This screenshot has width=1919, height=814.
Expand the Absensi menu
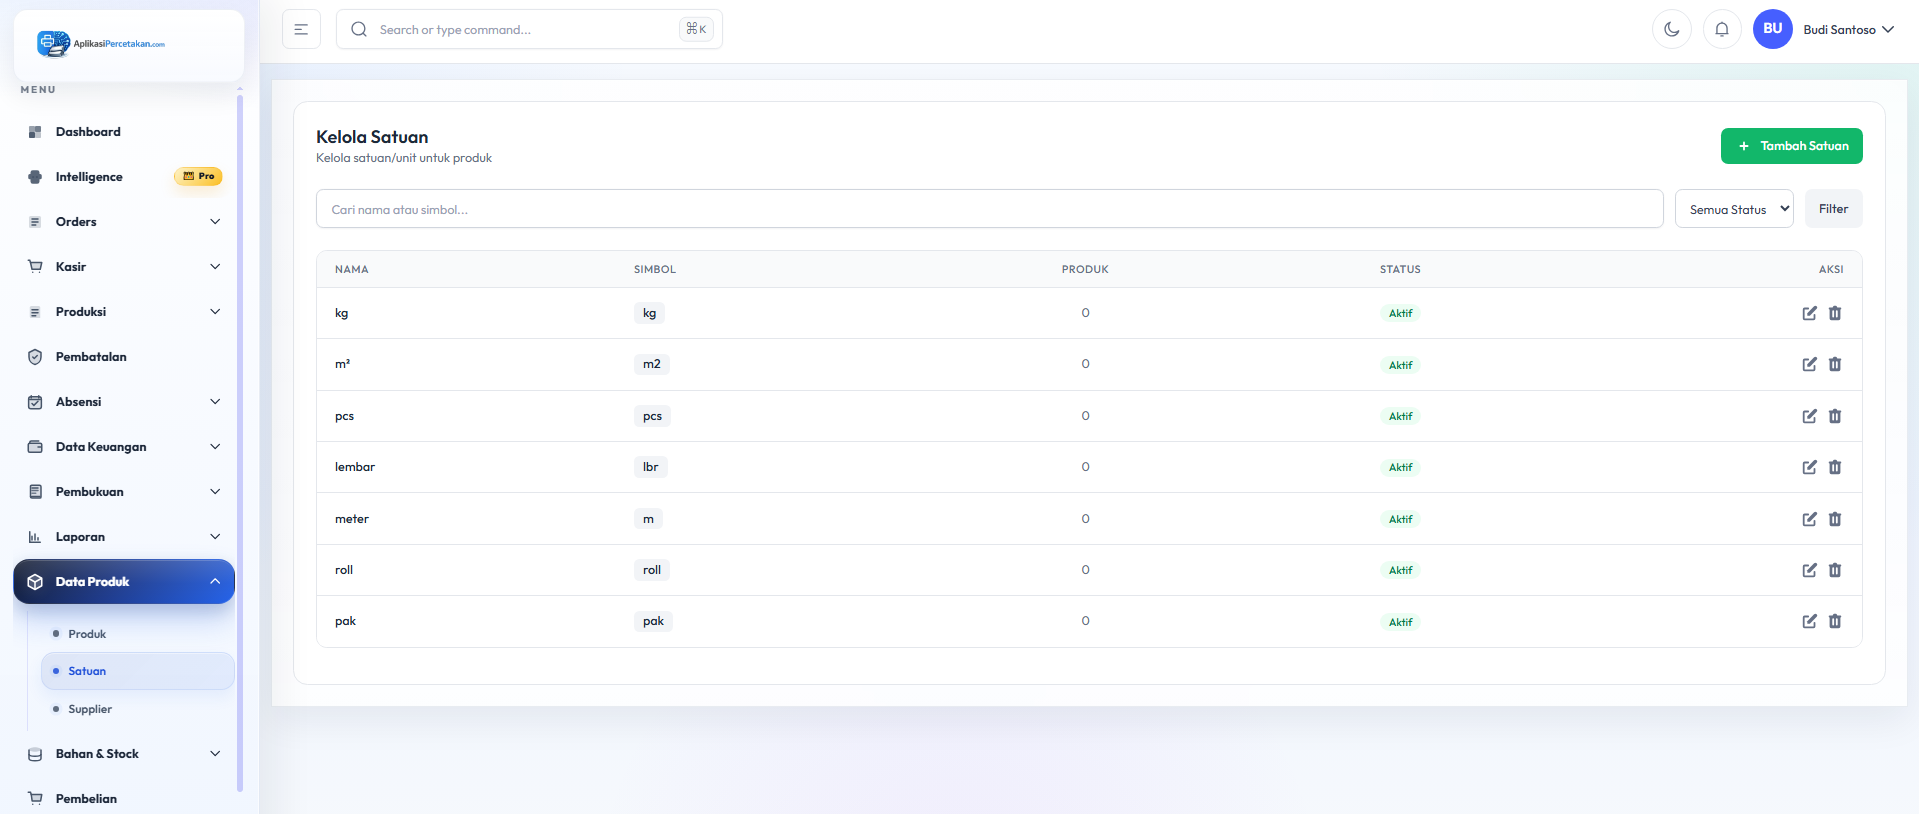pos(124,402)
